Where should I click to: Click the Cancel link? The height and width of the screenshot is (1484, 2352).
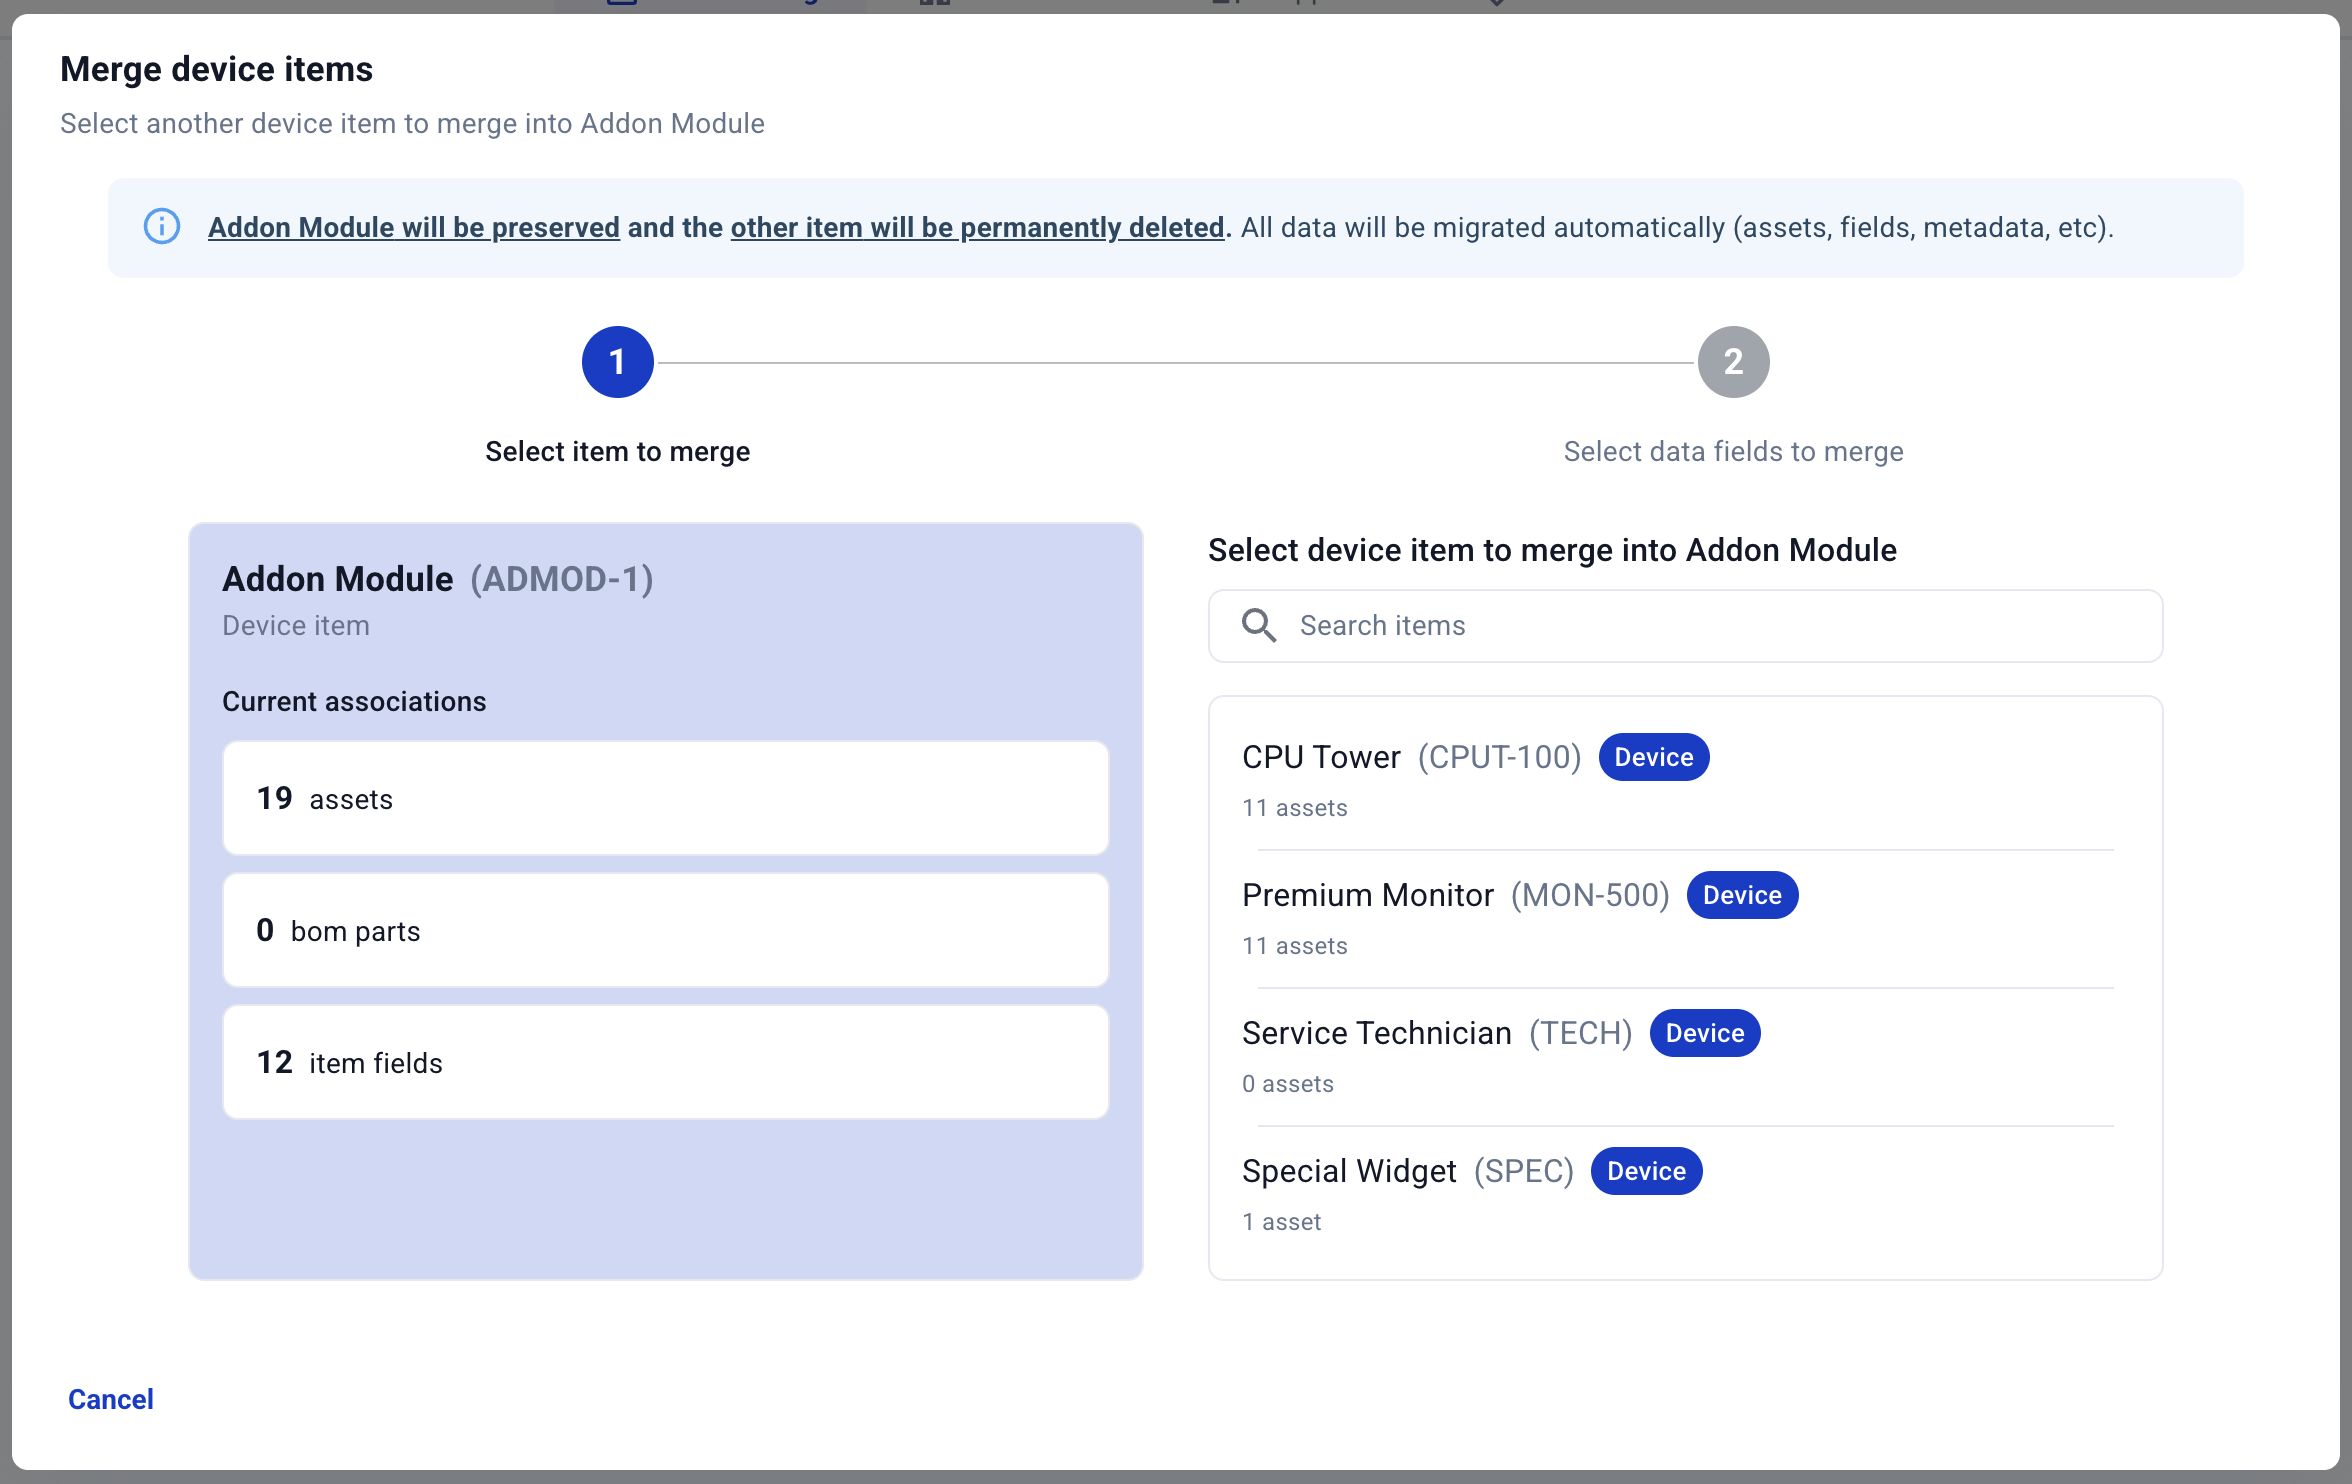[x=110, y=1399]
